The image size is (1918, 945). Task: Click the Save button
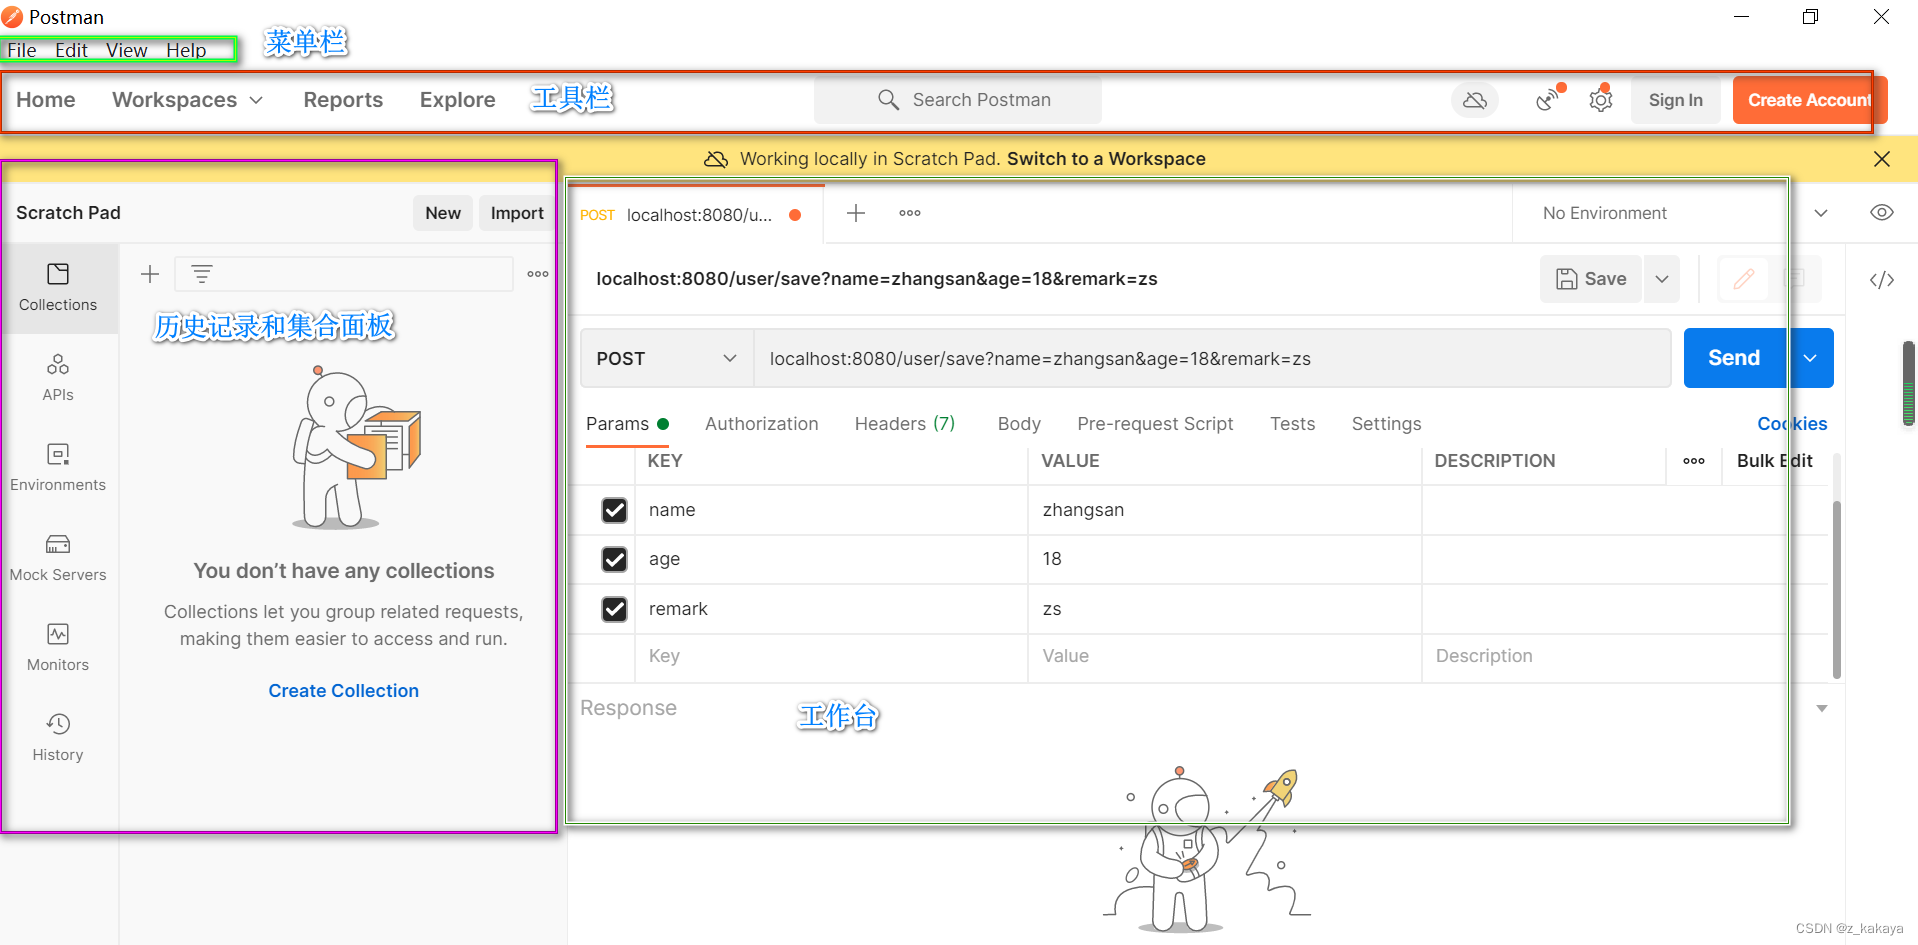pos(1591,279)
